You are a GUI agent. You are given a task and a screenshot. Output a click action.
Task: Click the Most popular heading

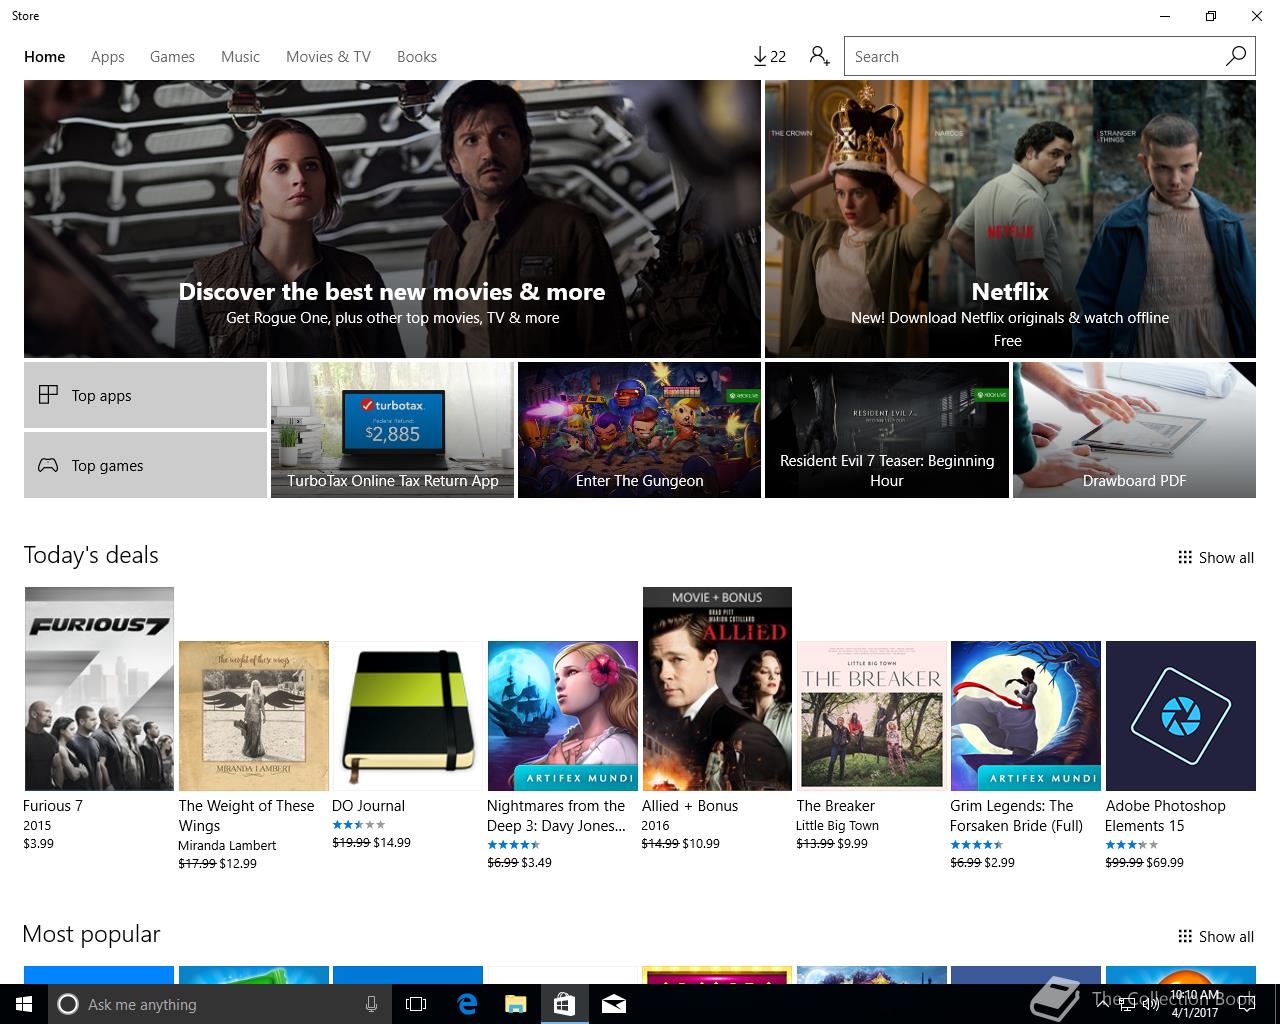pyautogui.click(x=91, y=934)
